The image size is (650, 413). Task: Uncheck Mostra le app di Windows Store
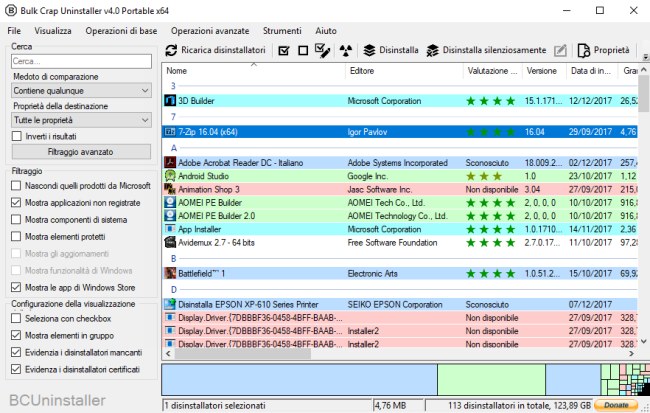(x=16, y=287)
